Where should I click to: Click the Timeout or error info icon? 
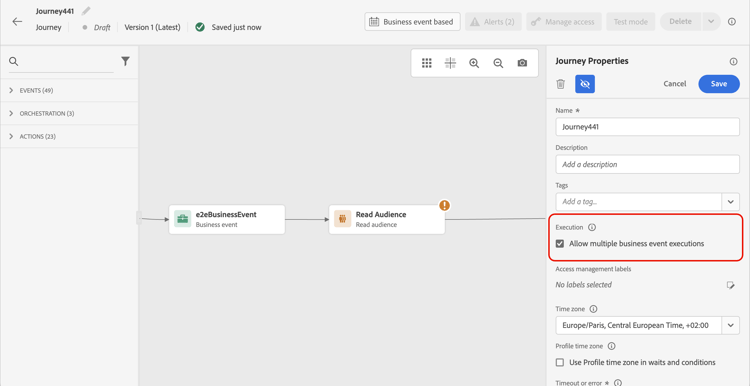[x=617, y=383]
